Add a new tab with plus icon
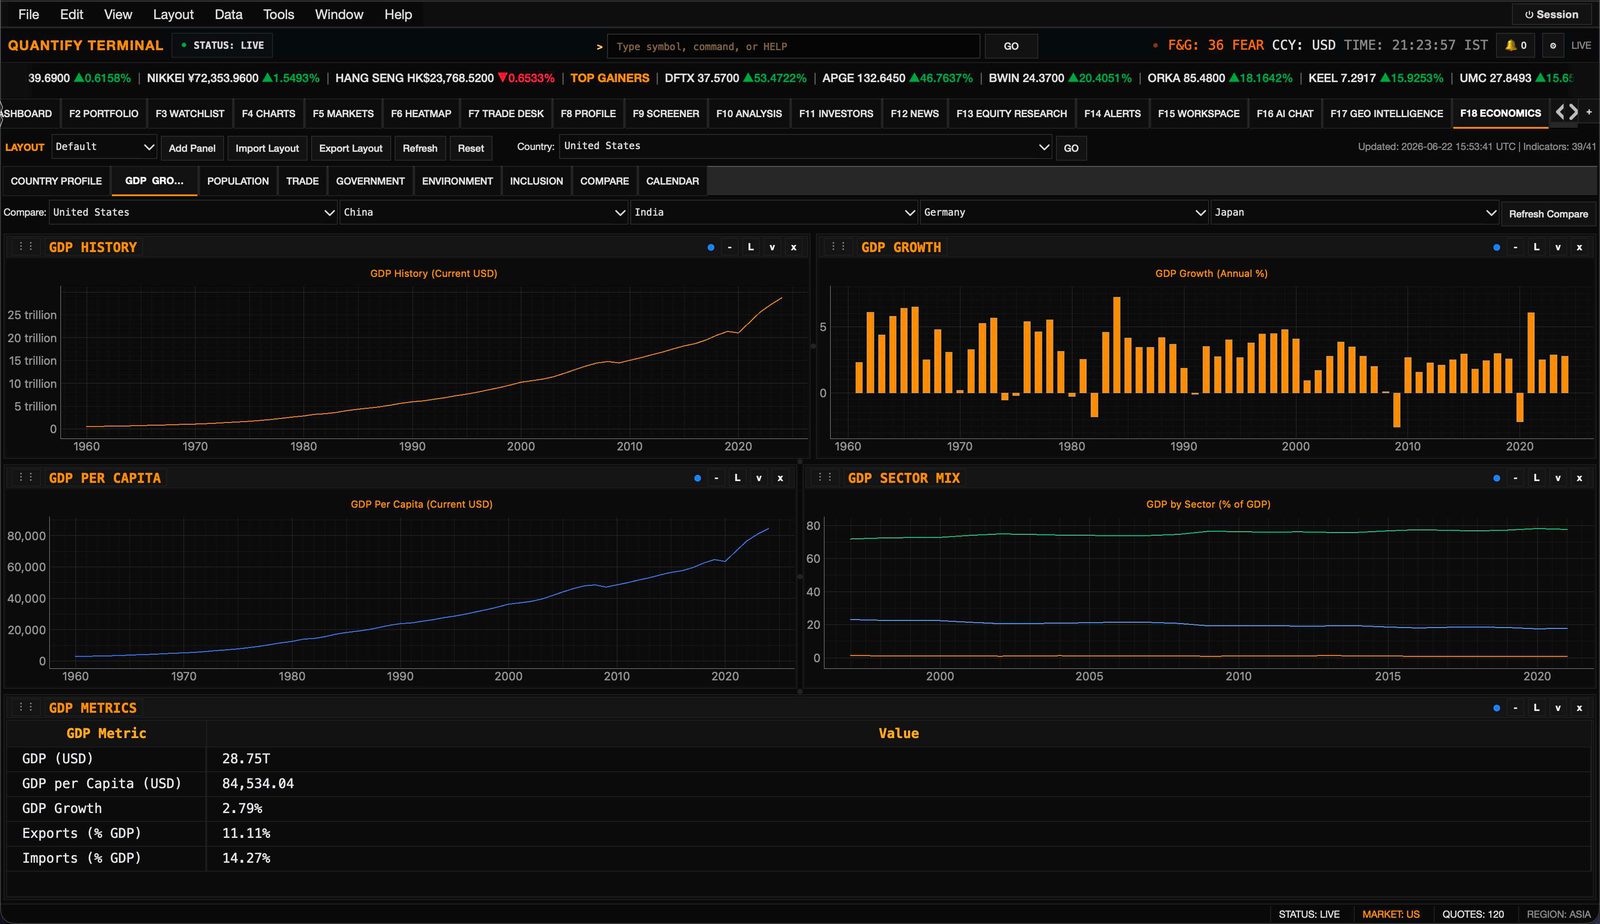The width and height of the screenshot is (1600, 924). click(1589, 112)
